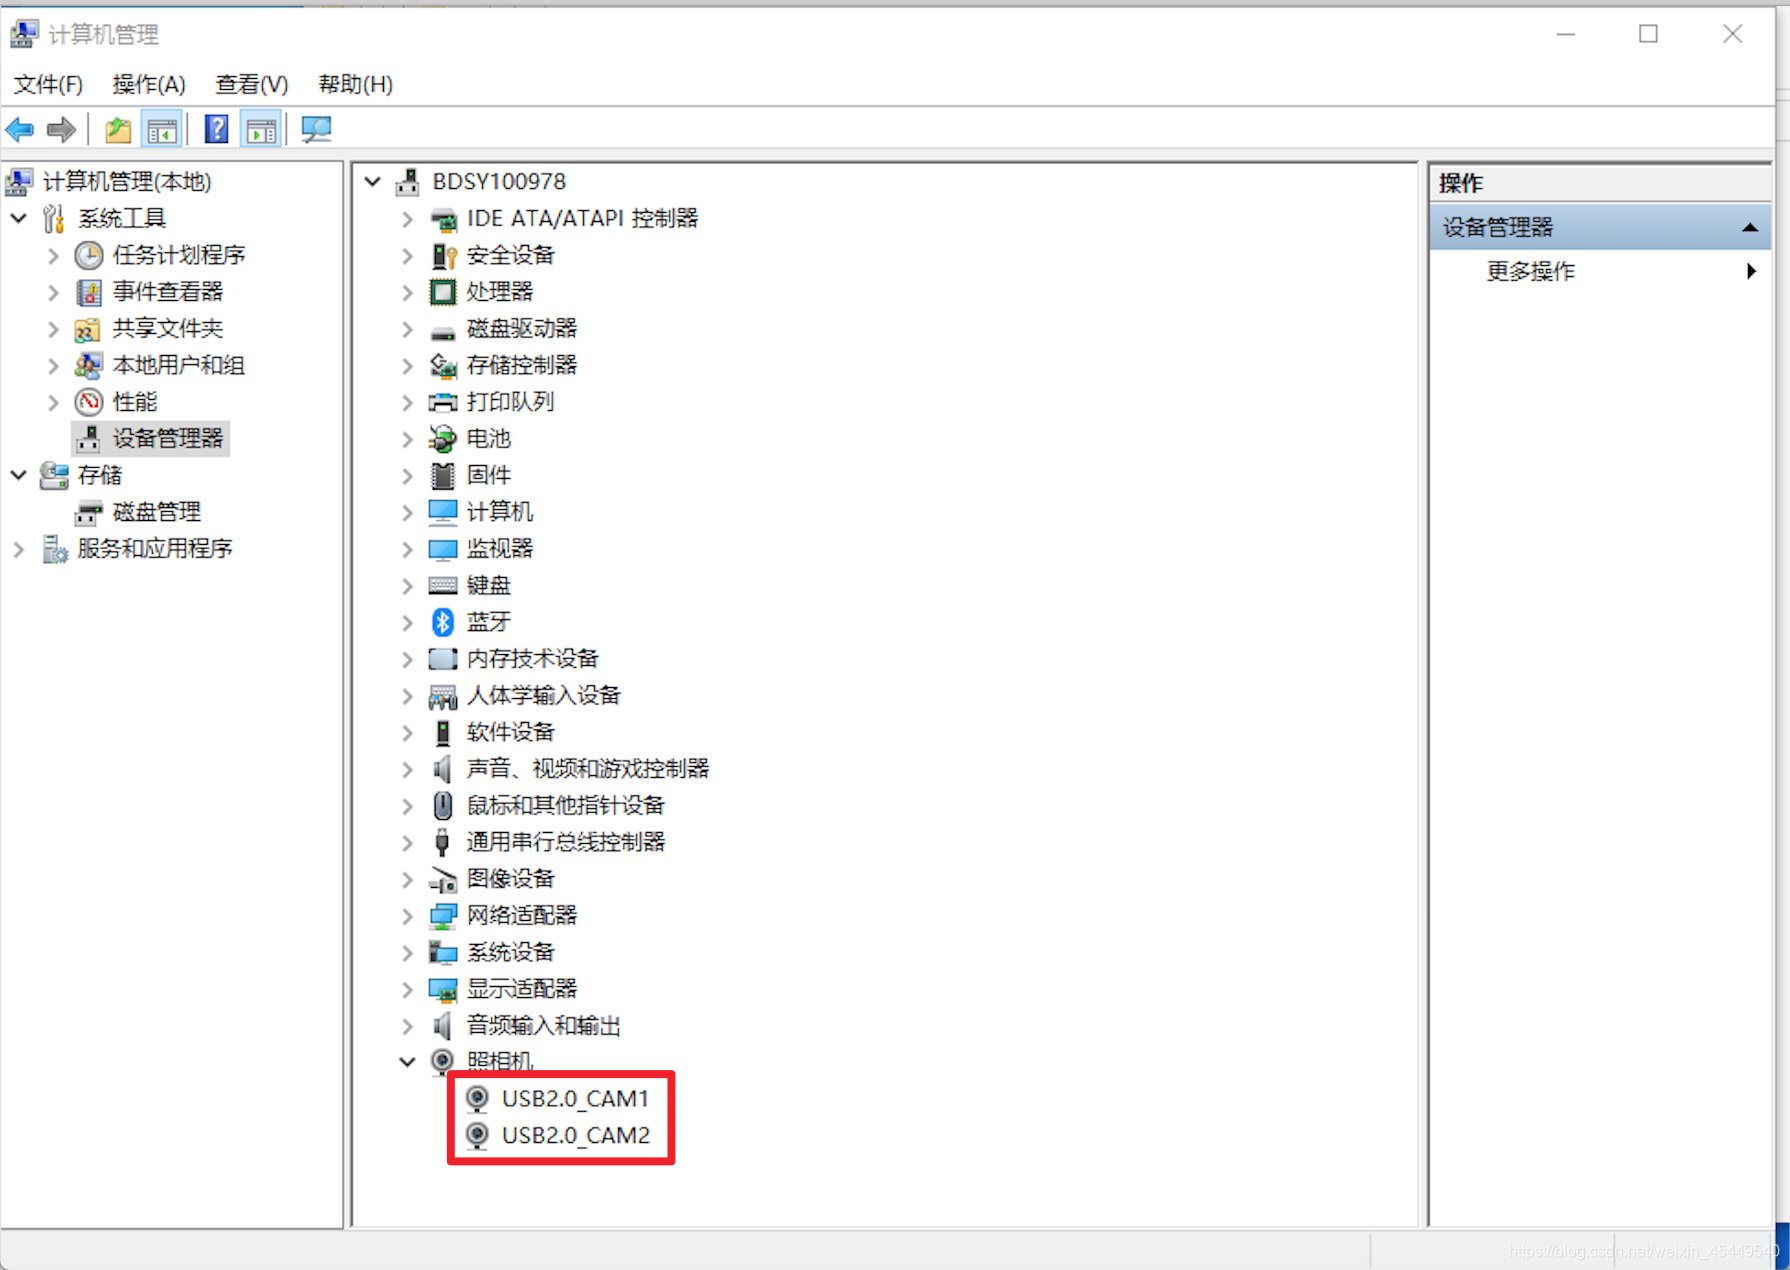Image resolution: width=1790 pixels, height=1270 pixels.
Task: Click the 鼠标和其他指针设备 mouse icon
Action: pyautogui.click(x=443, y=805)
